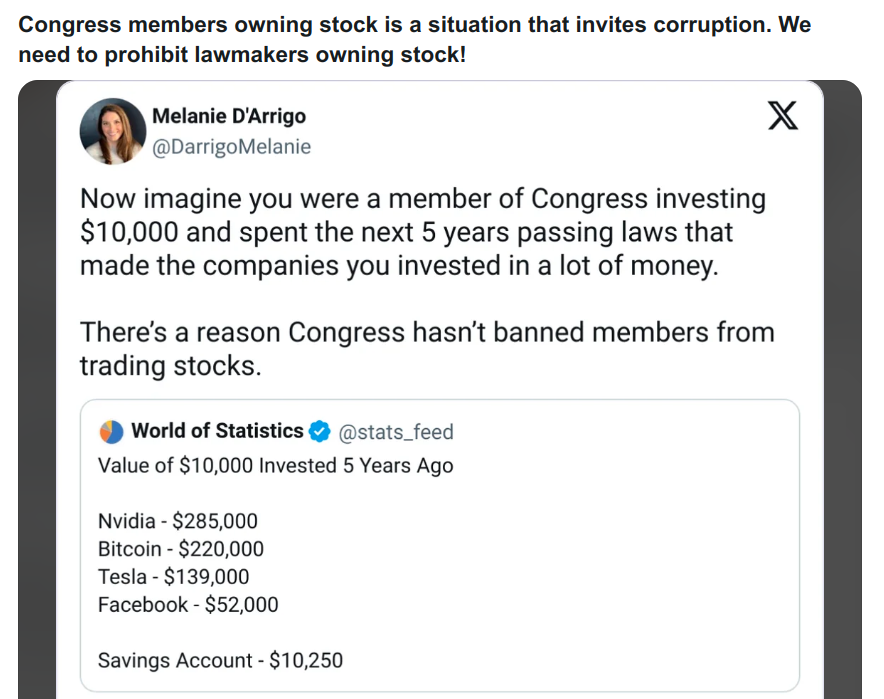Click the X logo on the tweet
This screenshot has width=884, height=699.
coord(782,117)
